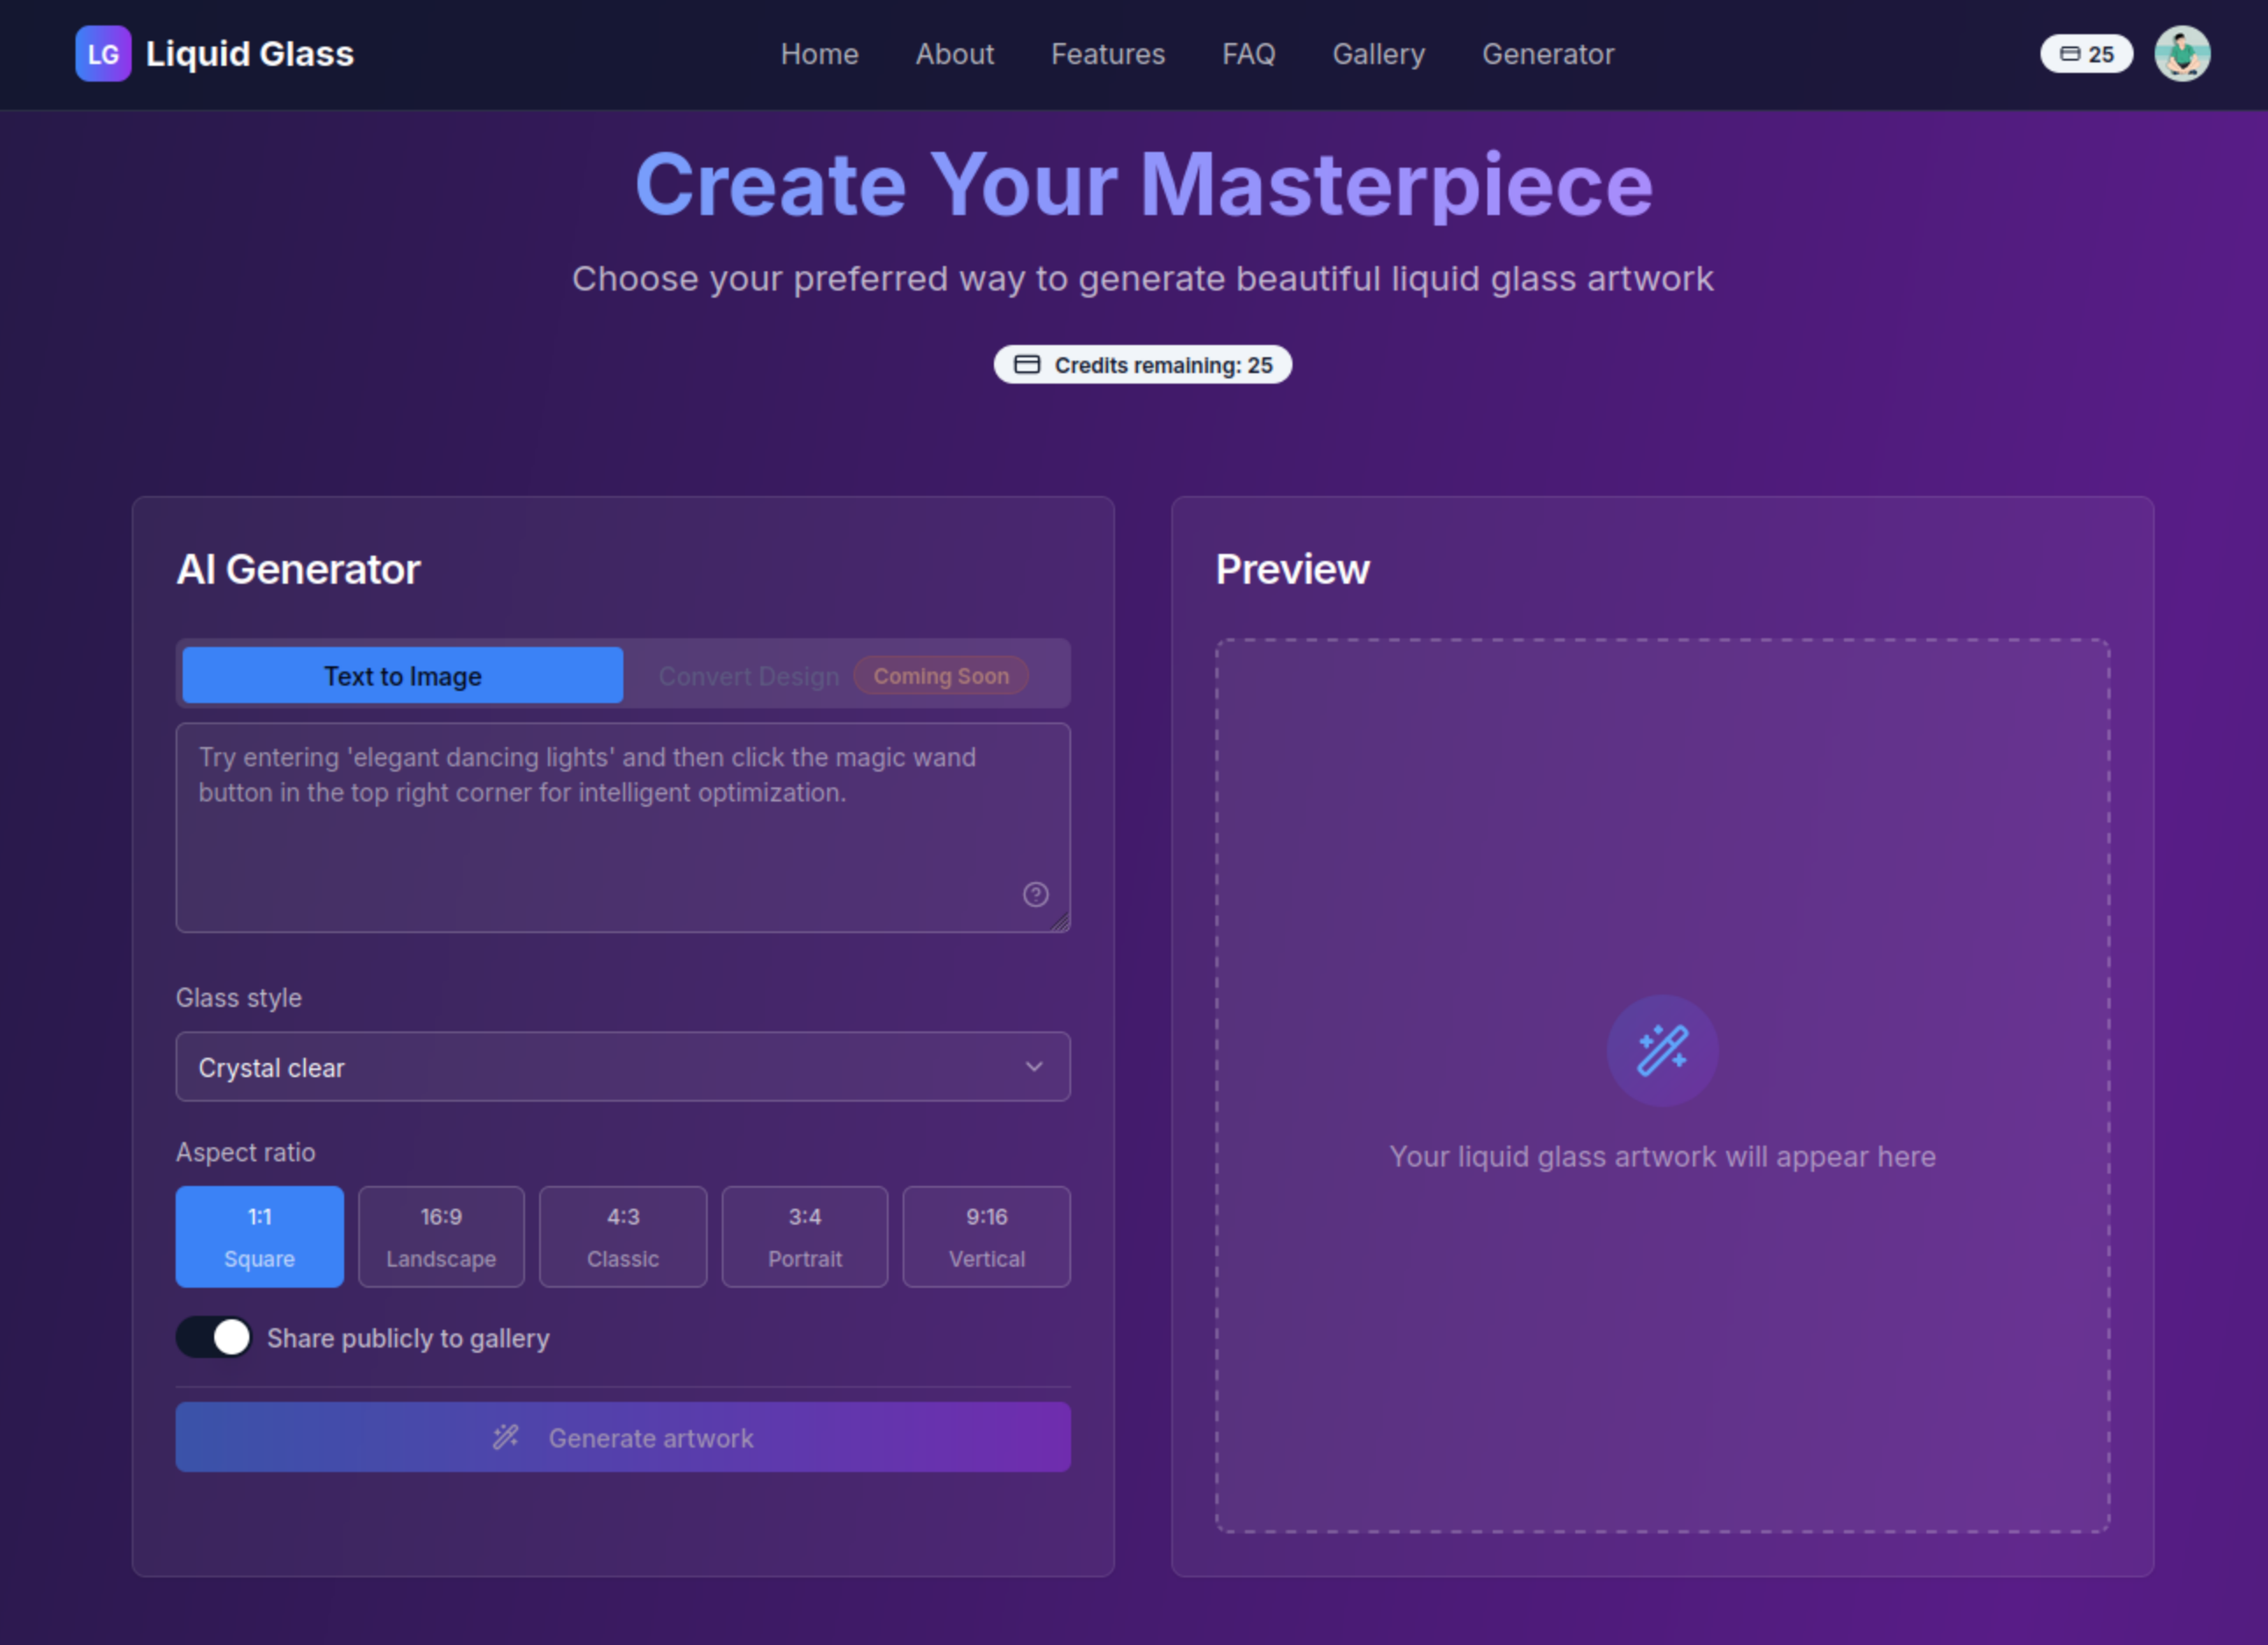
Task: Select the 1:1 Square aspect ratio
Action: point(260,1237)
